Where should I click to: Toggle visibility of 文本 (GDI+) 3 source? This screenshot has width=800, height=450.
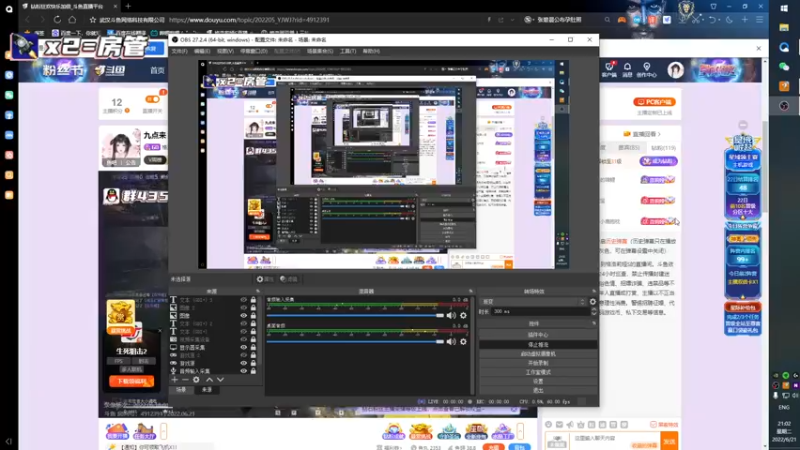pyautogui.click(x=243, y=300)
